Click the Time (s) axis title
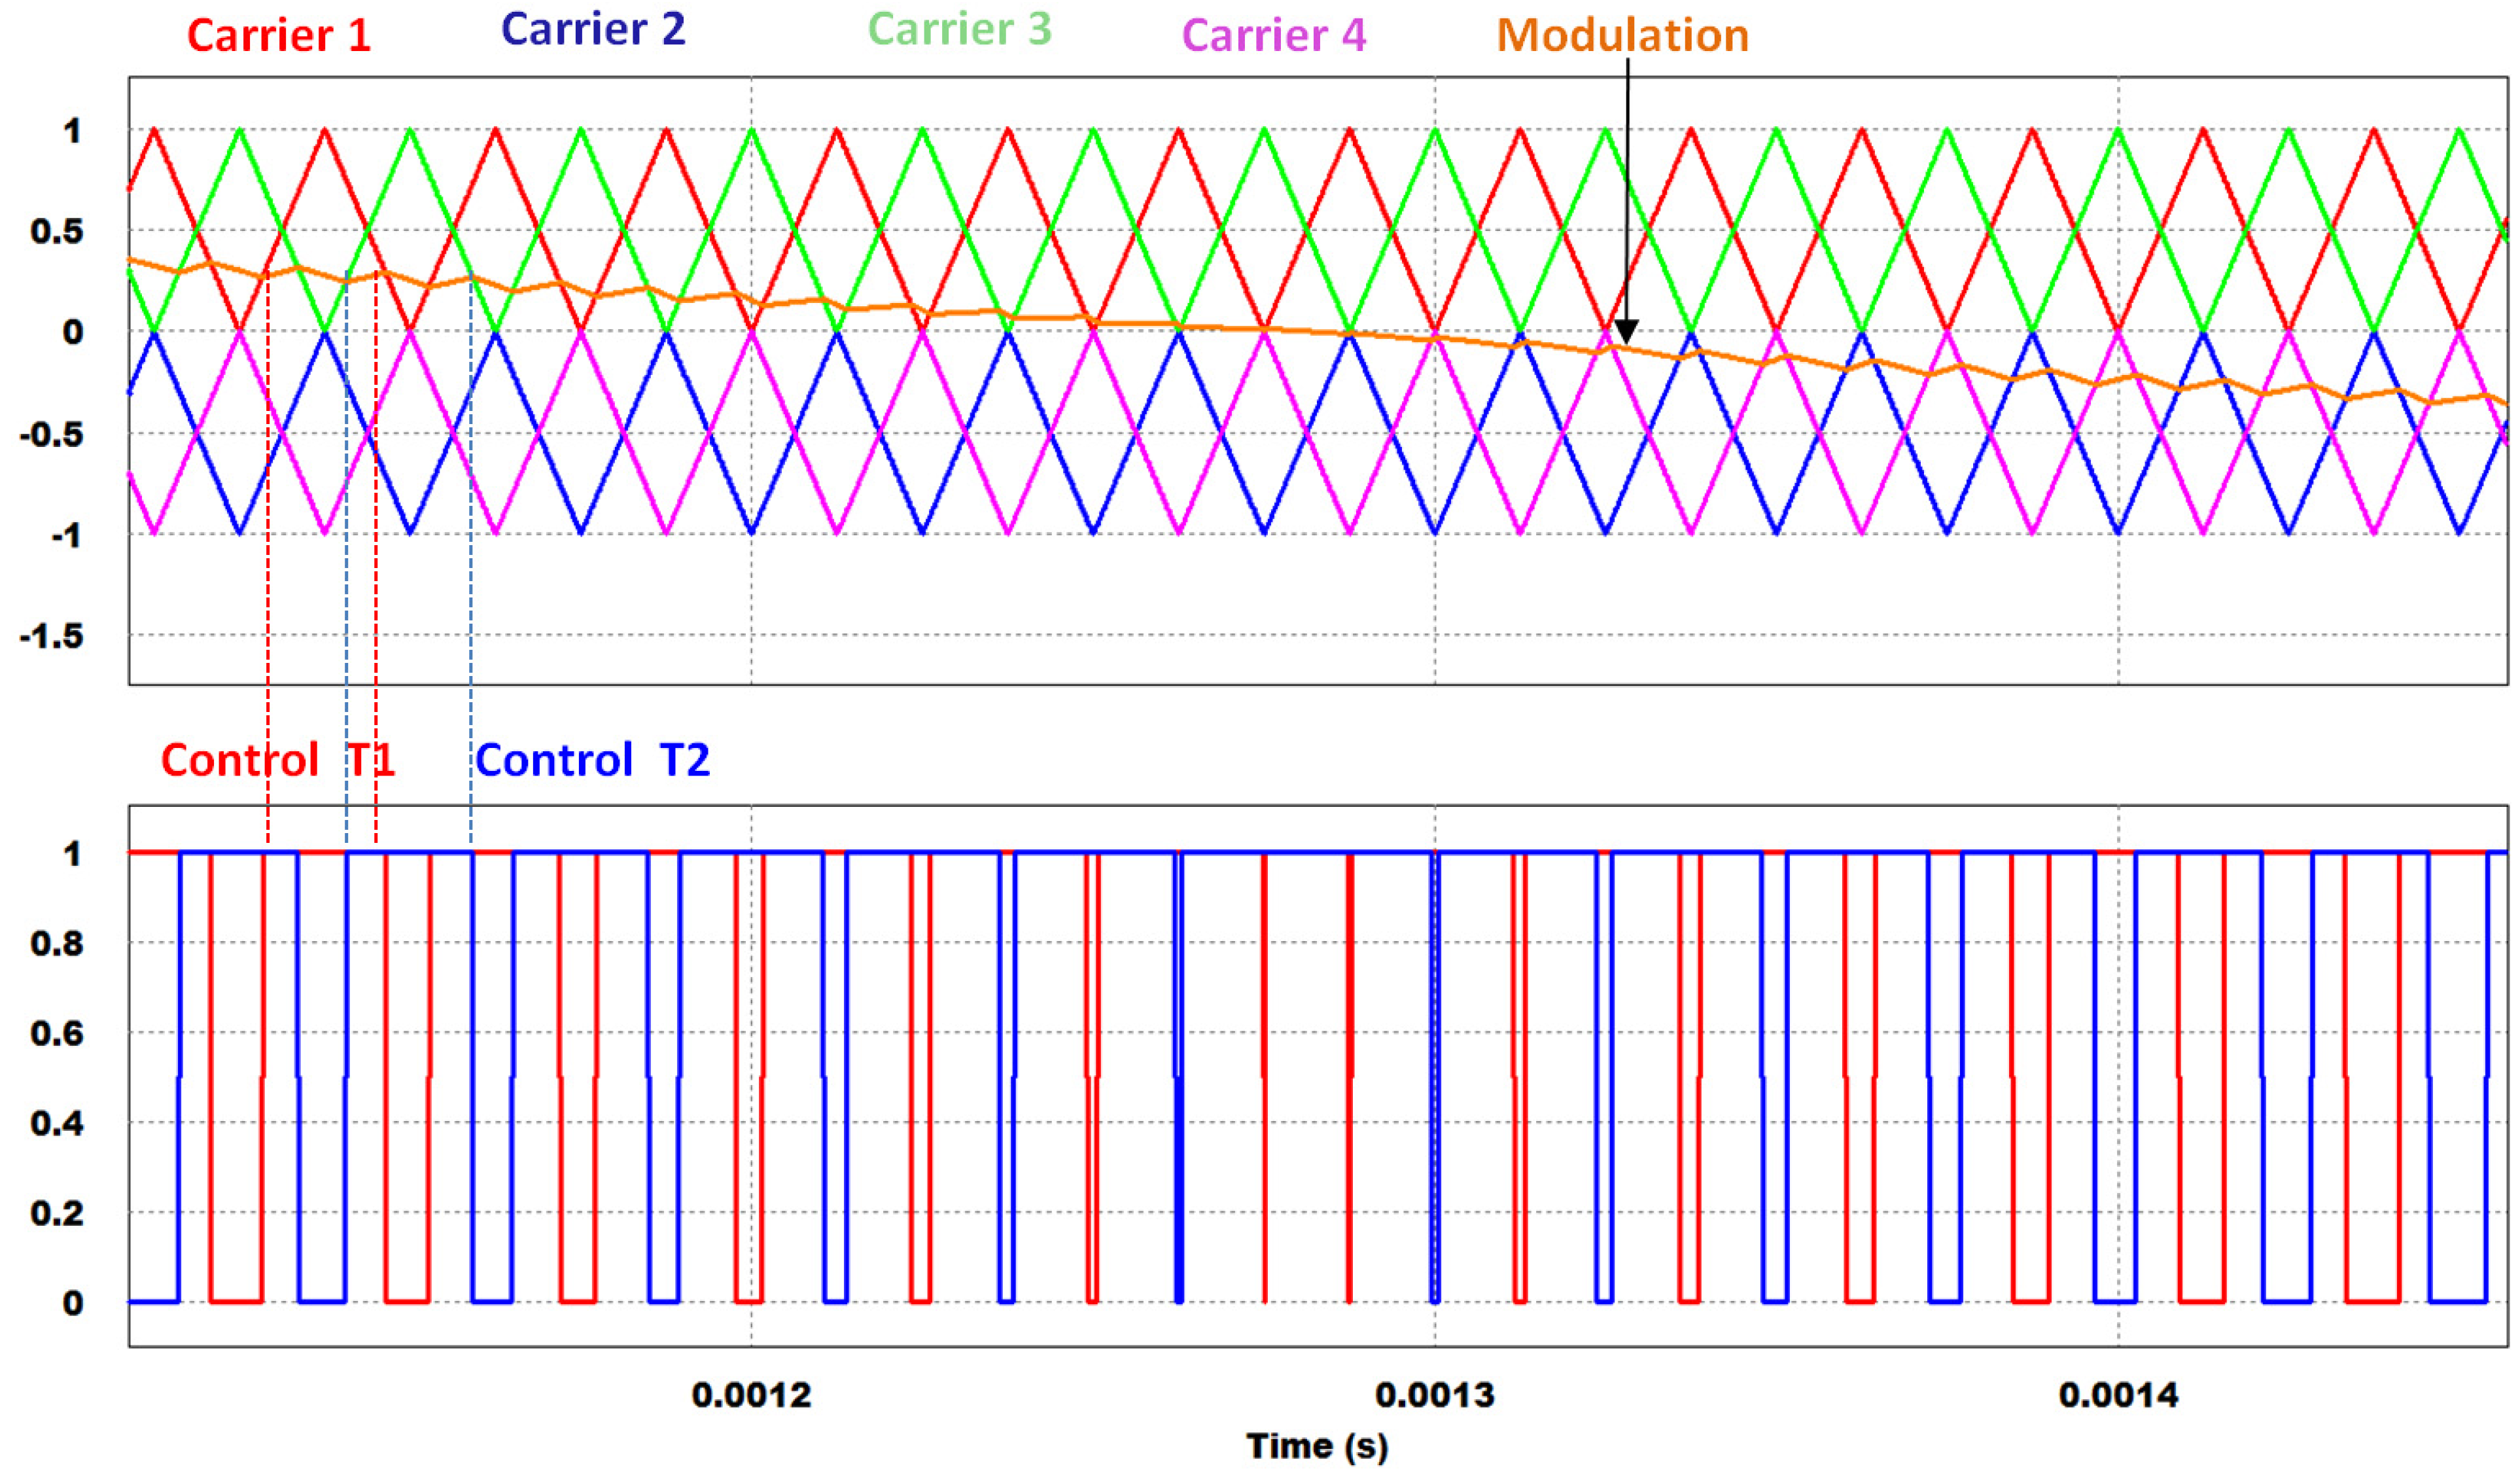This screenshot has height=1477, width=2520. (x=1317, y=1446)
